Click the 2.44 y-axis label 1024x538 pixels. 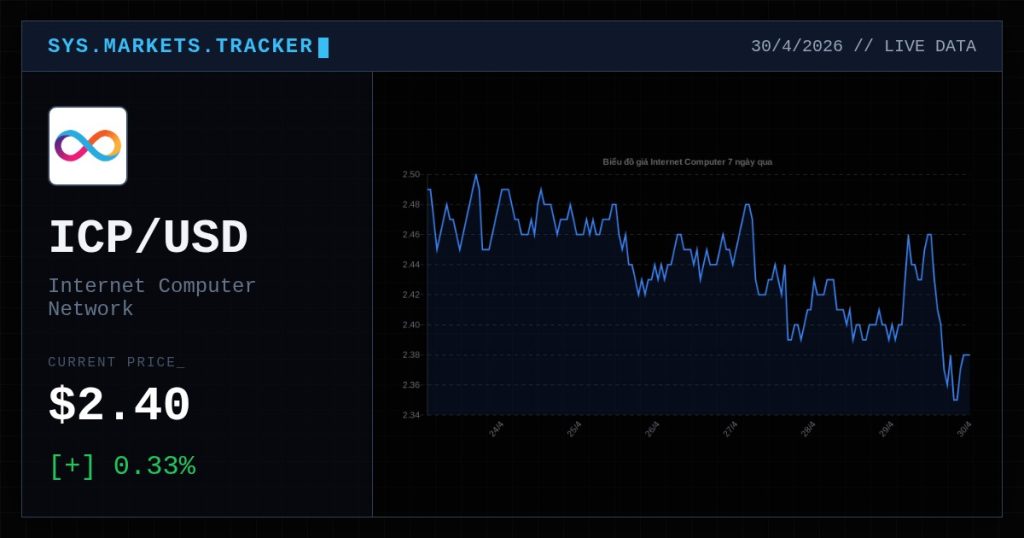point(411,264)
